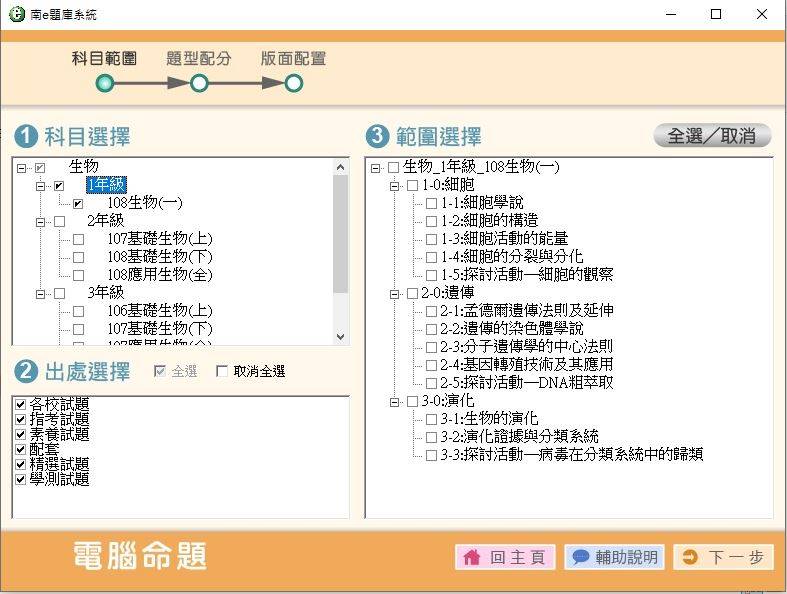Collapse the 1年級 tree node
The height and width of the screenshot is (594, 787).
click(40, 186)
